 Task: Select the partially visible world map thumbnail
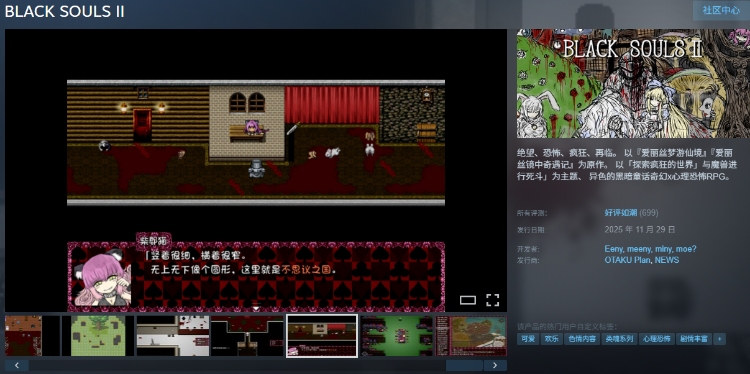tap(471, 335)
